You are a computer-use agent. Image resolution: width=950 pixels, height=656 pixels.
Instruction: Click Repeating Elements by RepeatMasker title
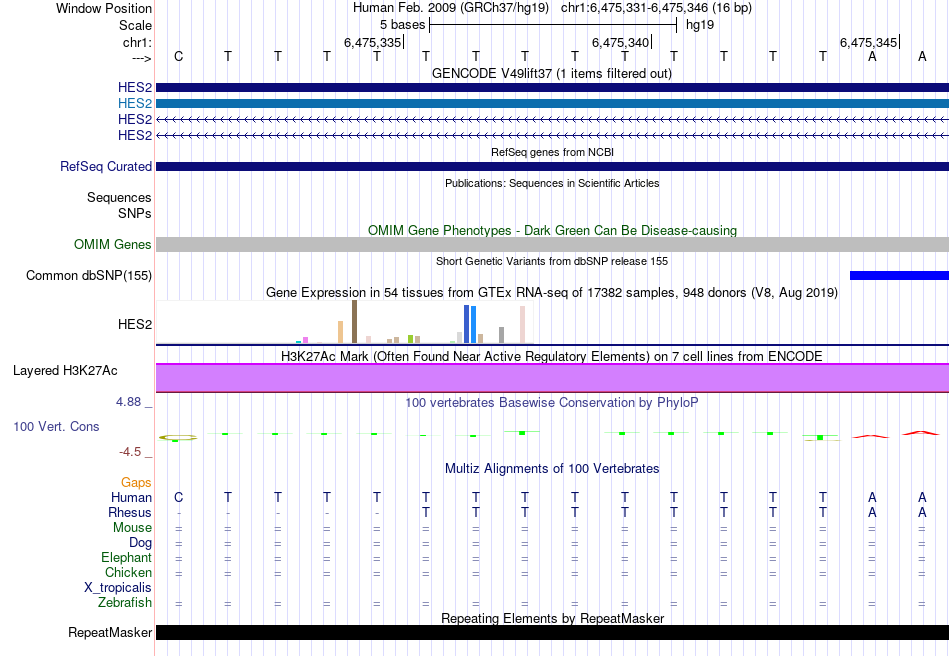(x=552, y=618)
